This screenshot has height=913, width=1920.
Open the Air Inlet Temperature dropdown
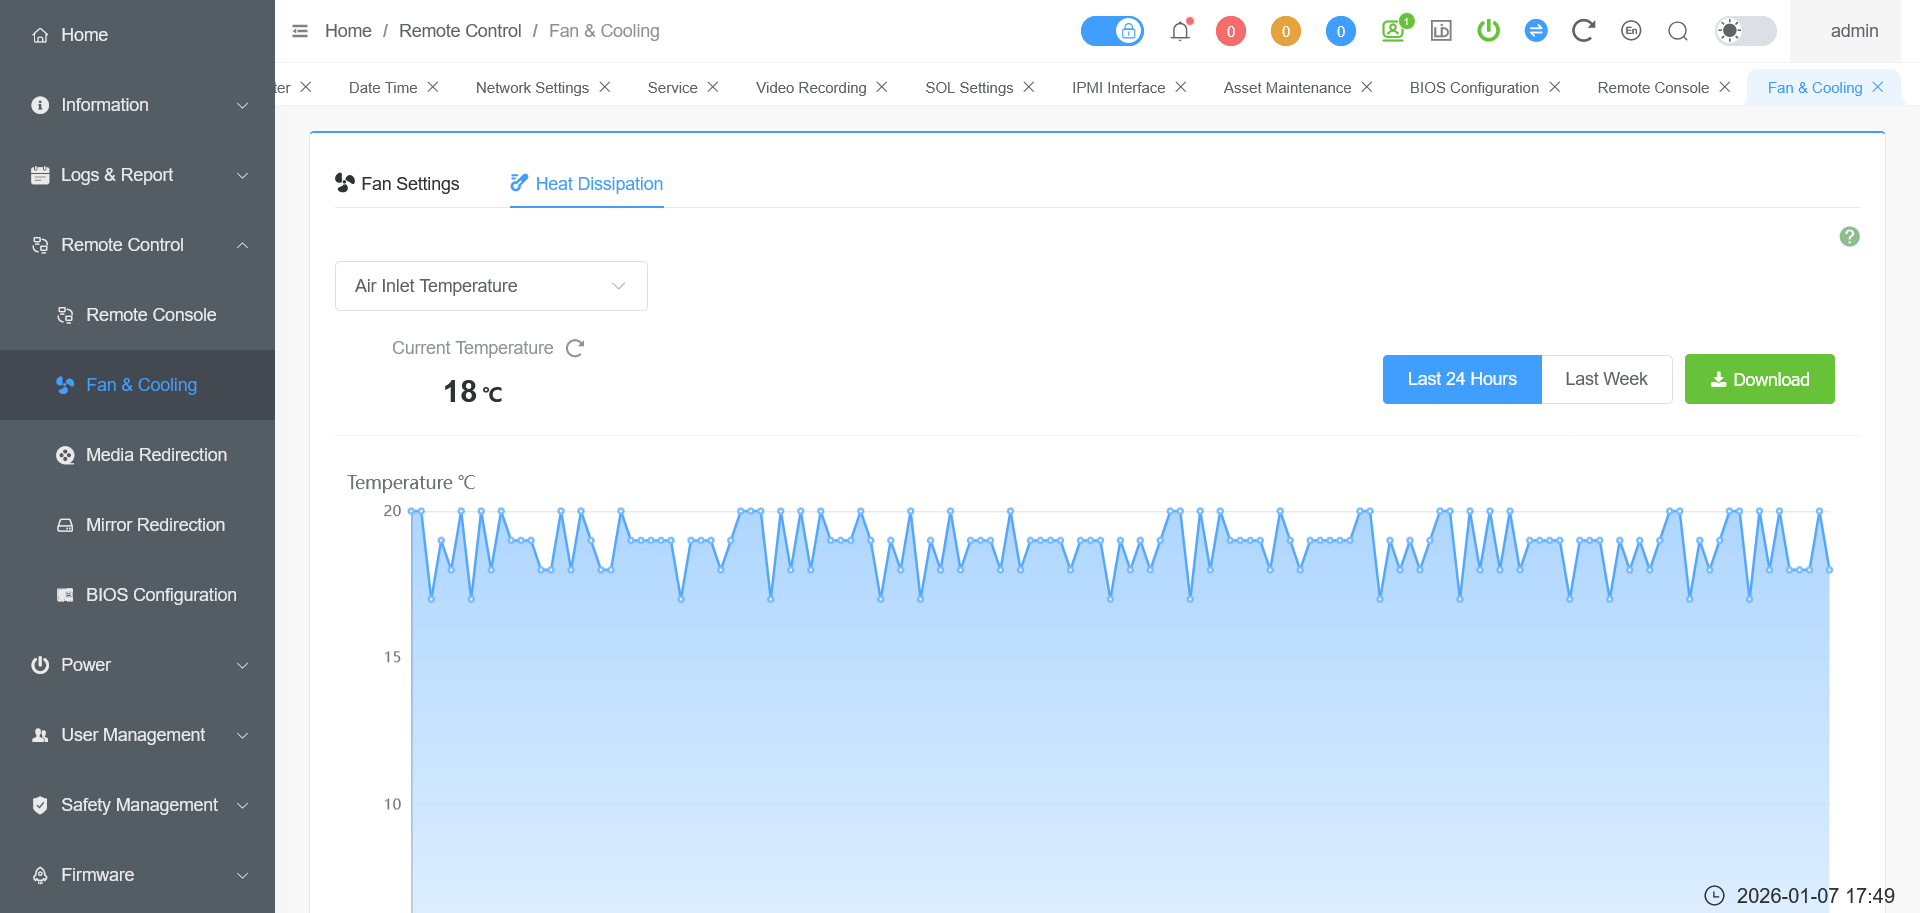pyautogui.click(x=491, y=286)
